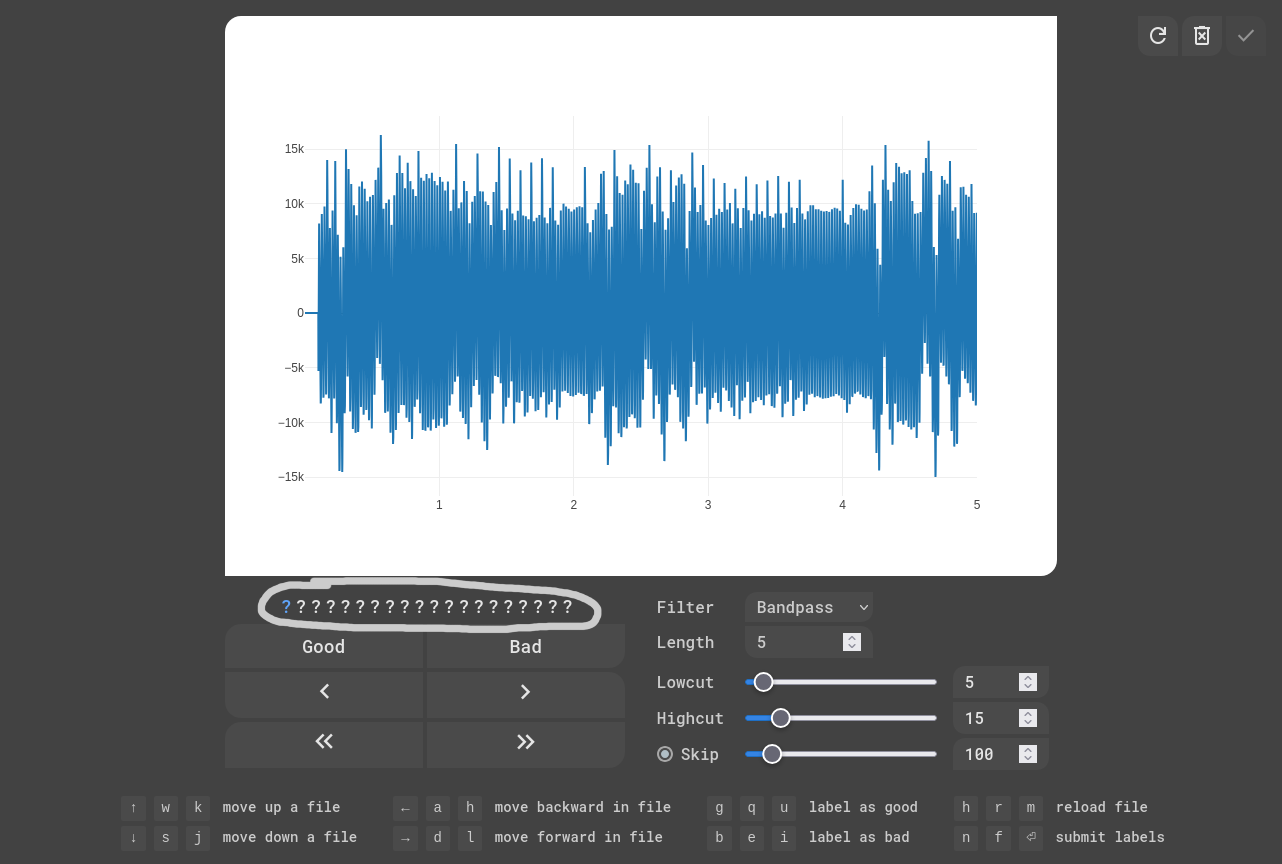
Task: Click the Skip slider handle
Action: [x=772, y=754]
